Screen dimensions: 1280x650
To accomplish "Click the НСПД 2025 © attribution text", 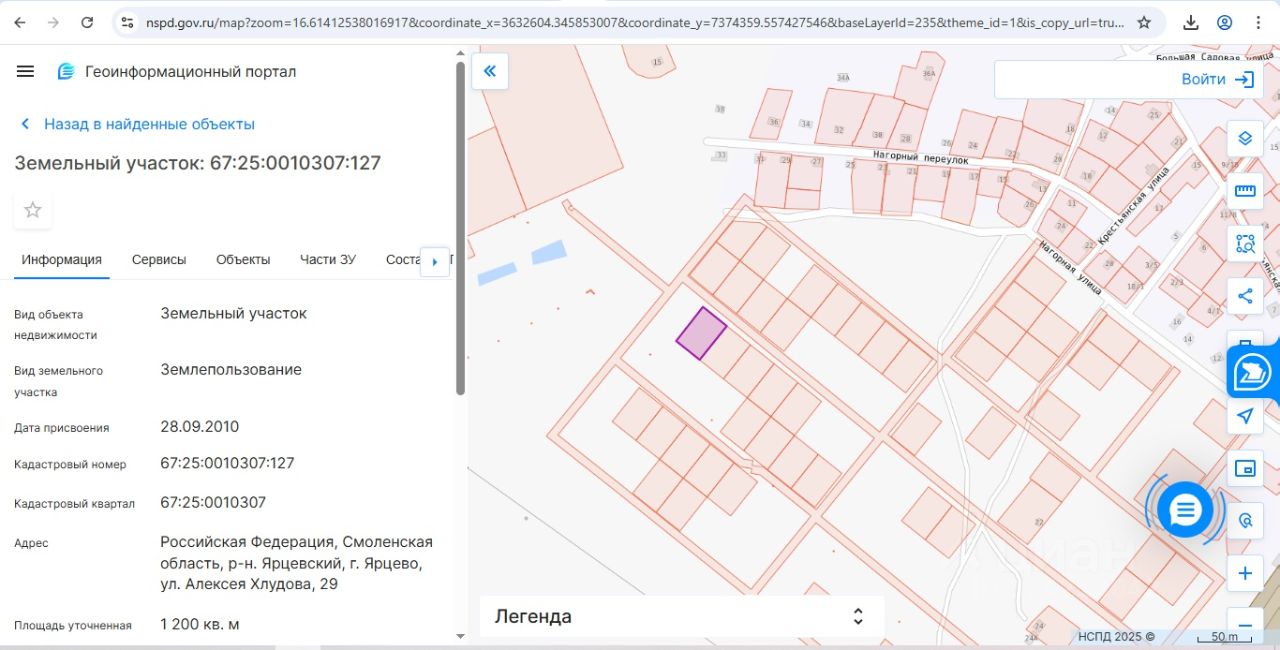I will pos(1116,636).
